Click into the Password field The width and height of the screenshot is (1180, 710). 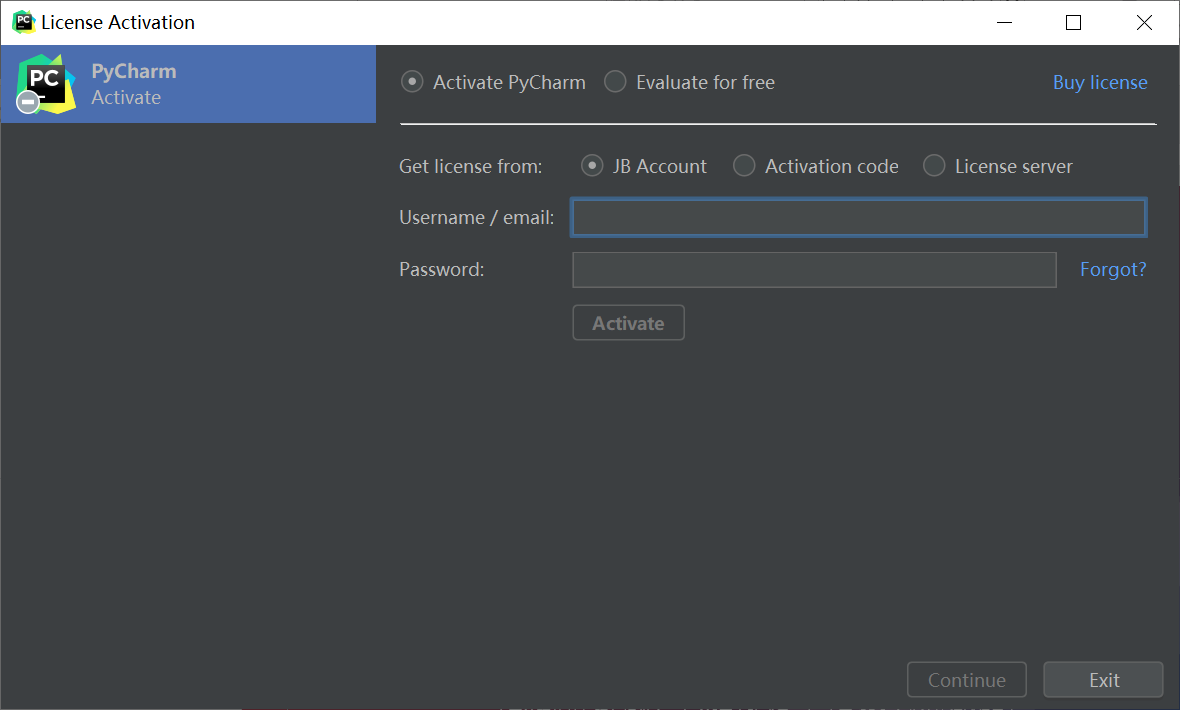(x=814, y=270)
